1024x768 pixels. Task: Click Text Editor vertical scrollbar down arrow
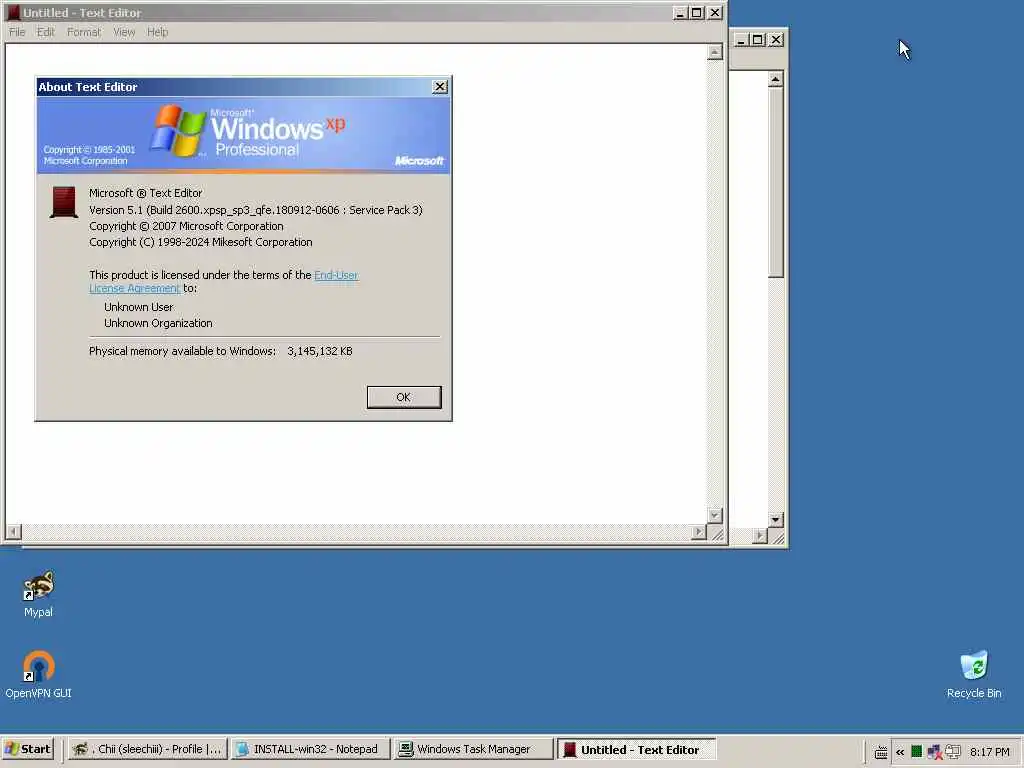click(x=714, y=515)
